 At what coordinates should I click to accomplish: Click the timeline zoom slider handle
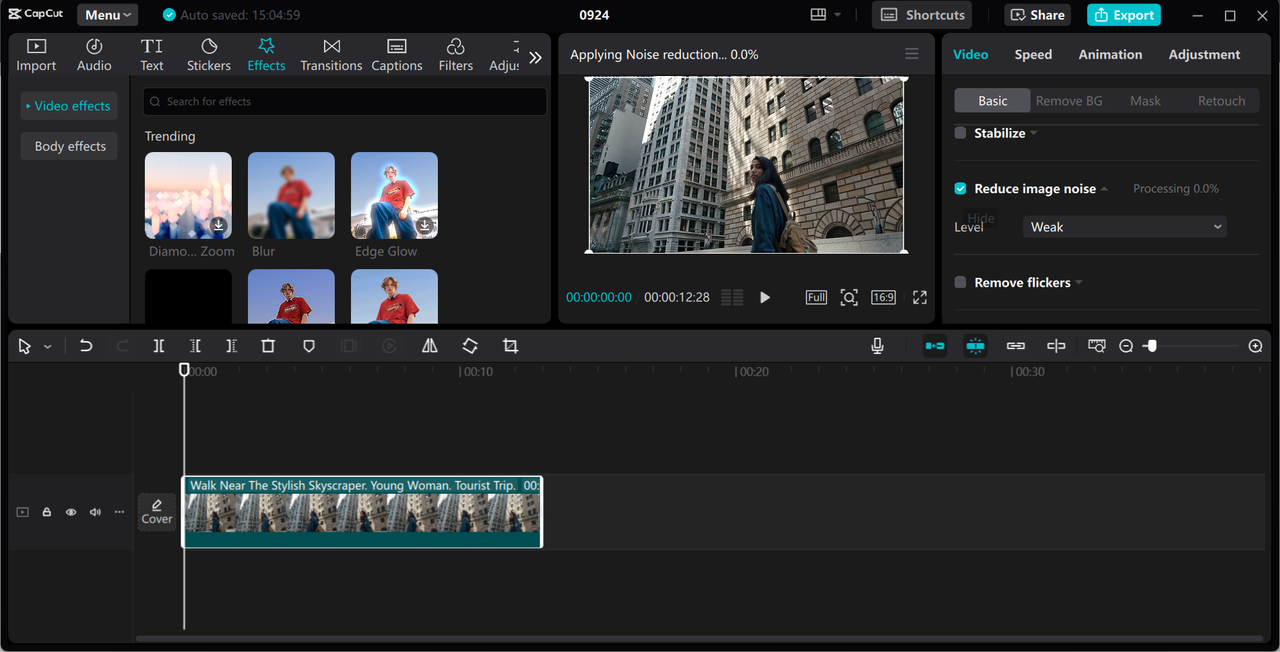coord(1152,346)
